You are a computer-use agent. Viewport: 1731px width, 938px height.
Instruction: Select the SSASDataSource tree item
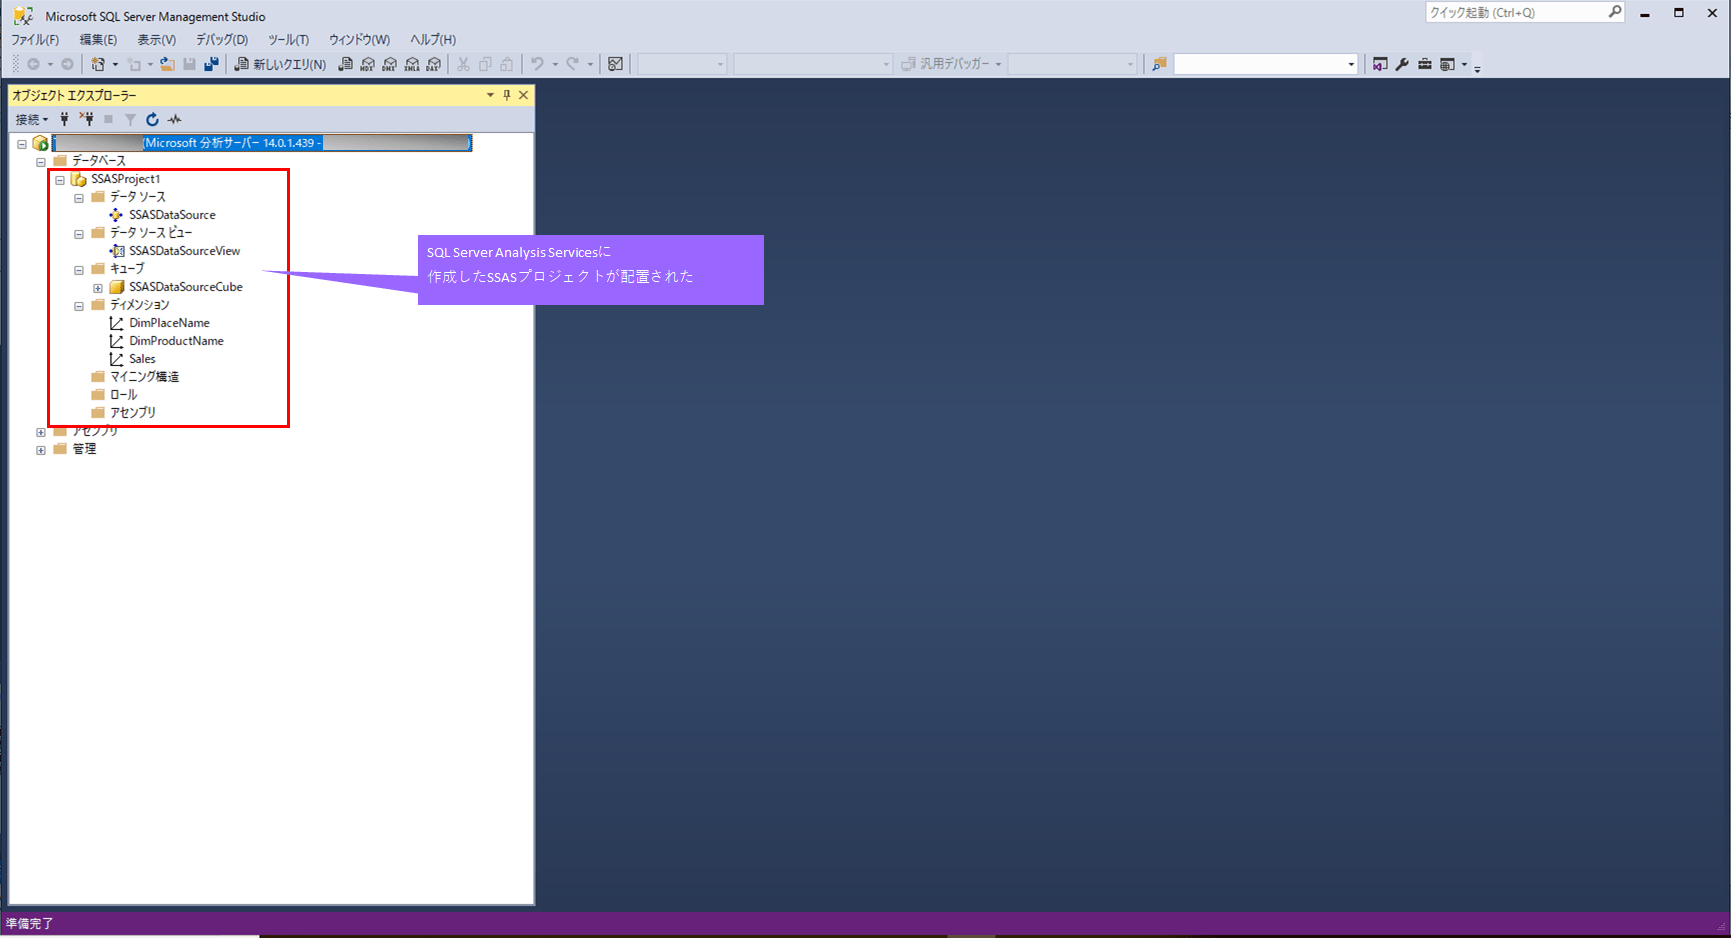point(172,215)
